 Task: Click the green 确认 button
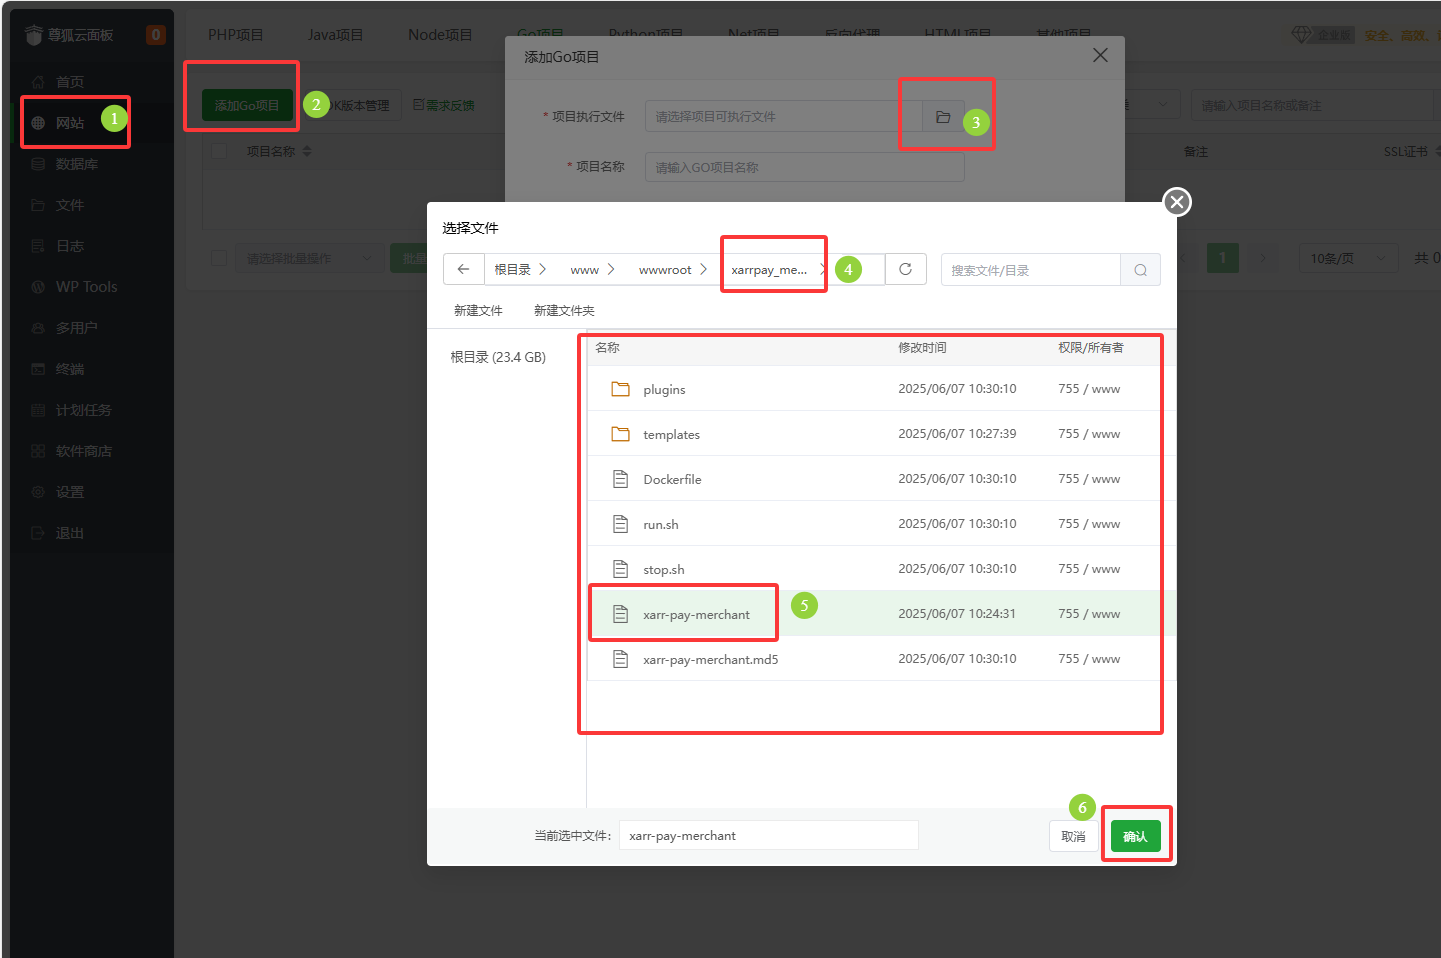point(1135,836)
